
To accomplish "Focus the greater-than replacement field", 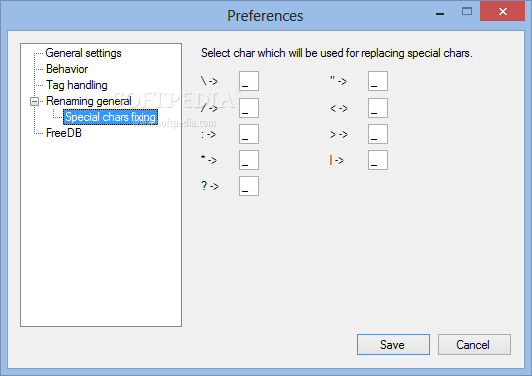I will coord(378,134).
